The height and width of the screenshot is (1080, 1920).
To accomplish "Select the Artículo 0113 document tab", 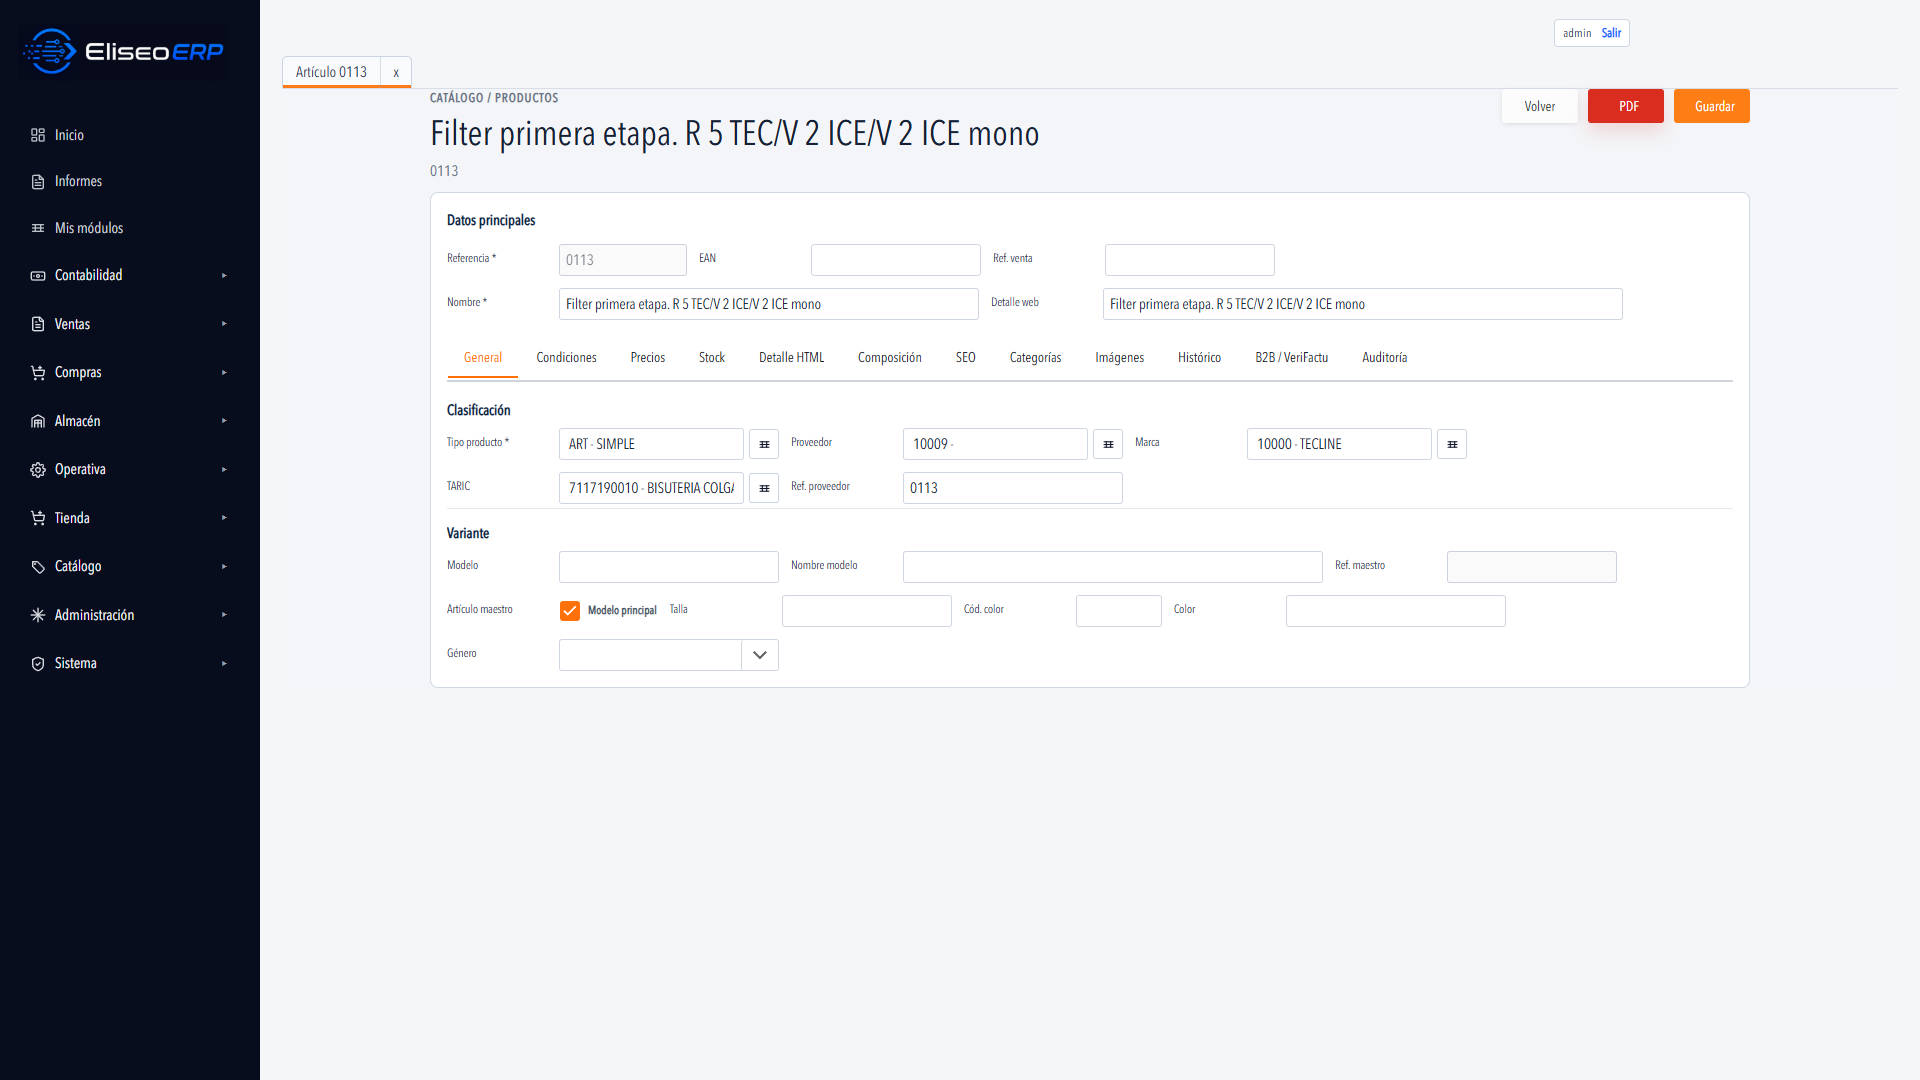I will tap(331, 72).
